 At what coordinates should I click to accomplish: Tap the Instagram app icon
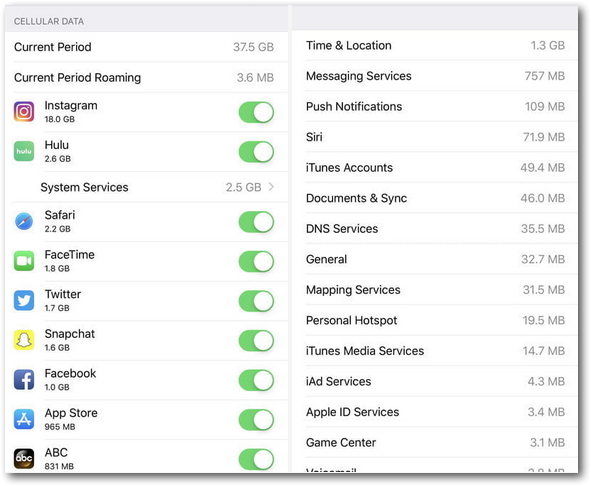coord(24,112)
